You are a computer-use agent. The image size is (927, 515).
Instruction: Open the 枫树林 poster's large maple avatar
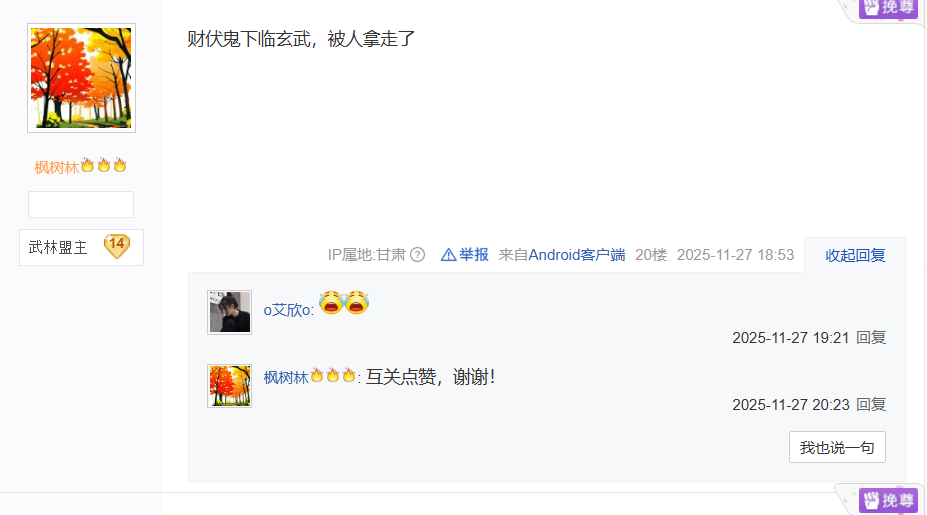pyautogui.click(x=82, y=78)
